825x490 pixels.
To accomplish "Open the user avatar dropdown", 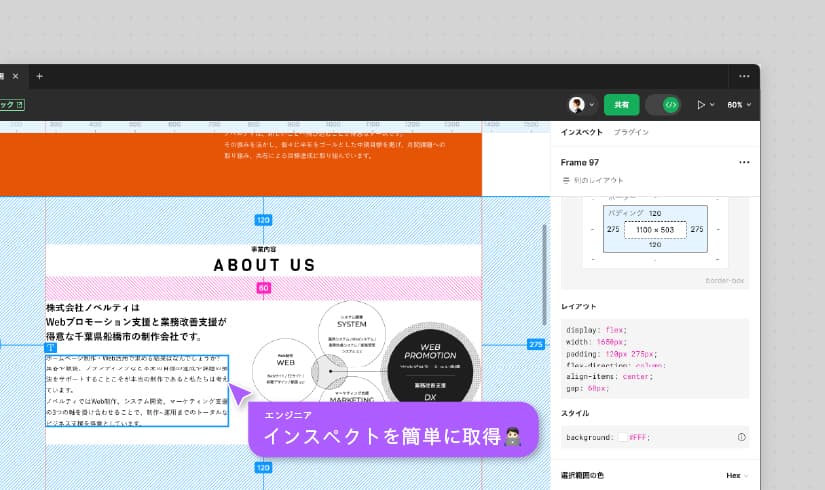I will click(582, 104).
